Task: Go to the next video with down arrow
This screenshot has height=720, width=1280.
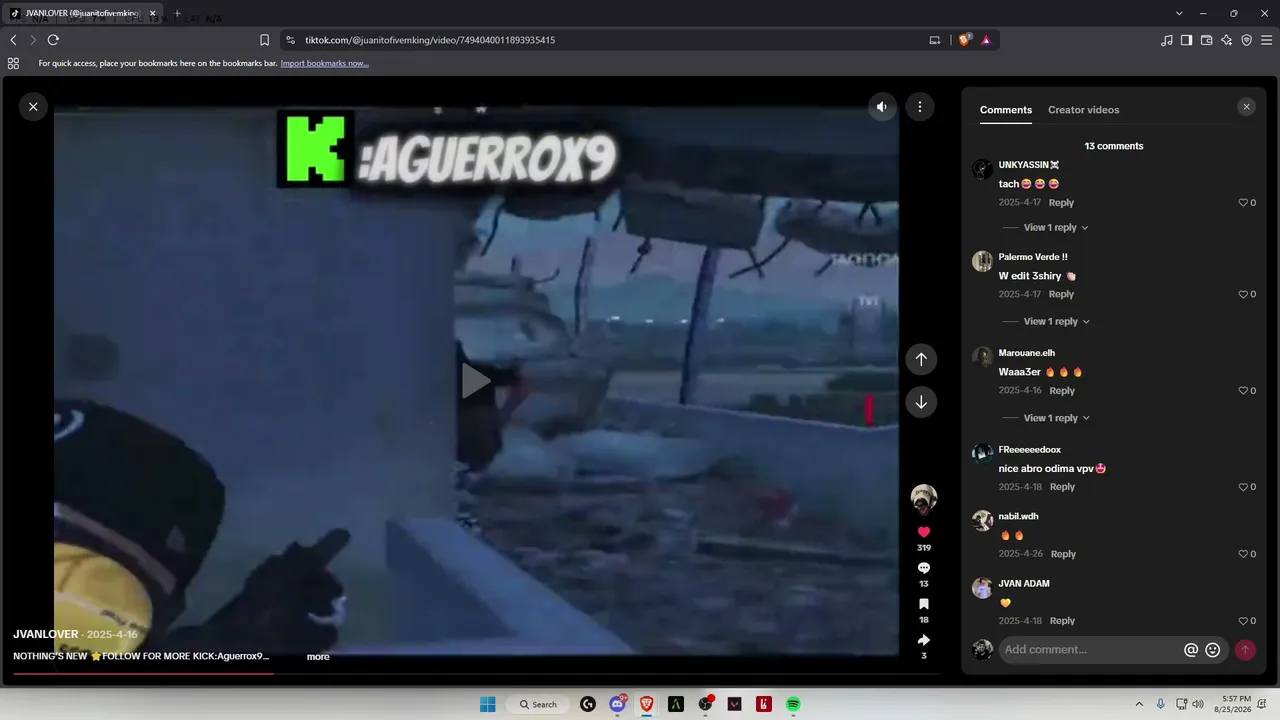Action: 921,402
